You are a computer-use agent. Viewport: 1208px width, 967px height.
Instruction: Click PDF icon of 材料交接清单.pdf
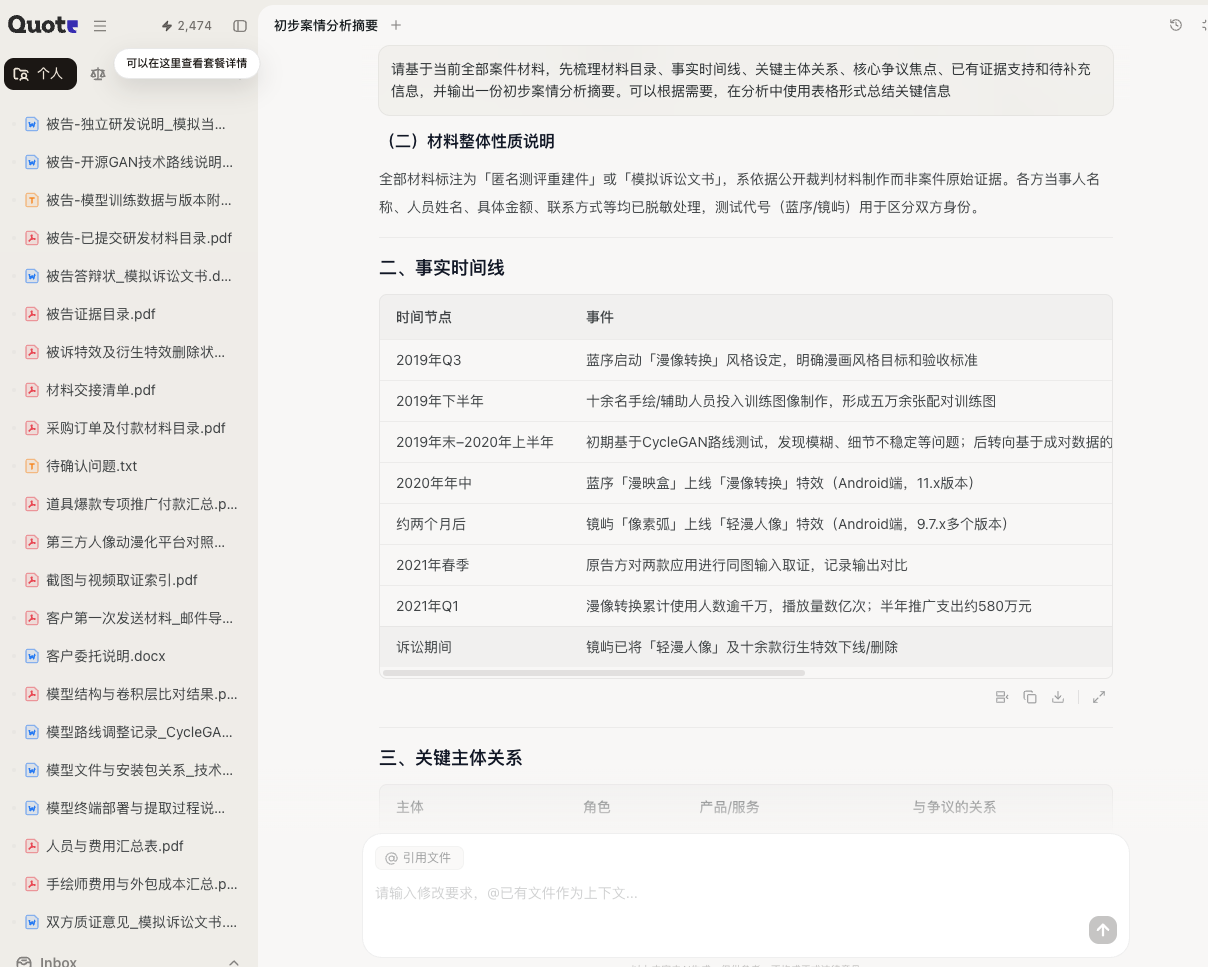point(32,390)
